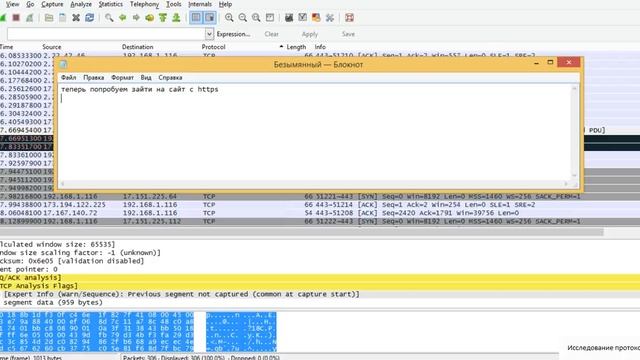The height and width of the screenshot is (360, 640).
Task: Sort packets by Protocol column
Action: pyautogui.click(x=213, y=47)
